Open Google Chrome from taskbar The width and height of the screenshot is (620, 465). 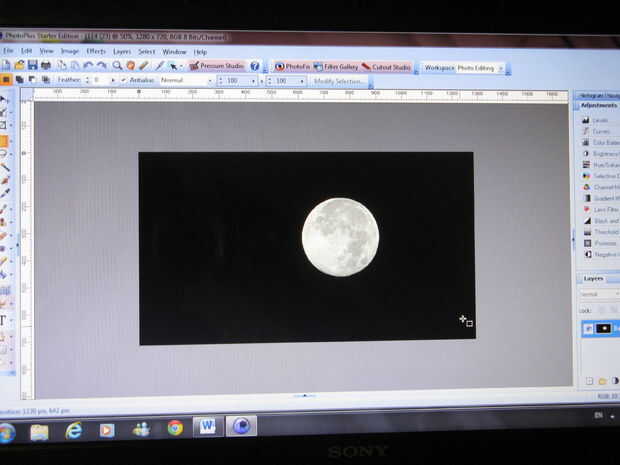pyautogui.click(x=175, y=428)
